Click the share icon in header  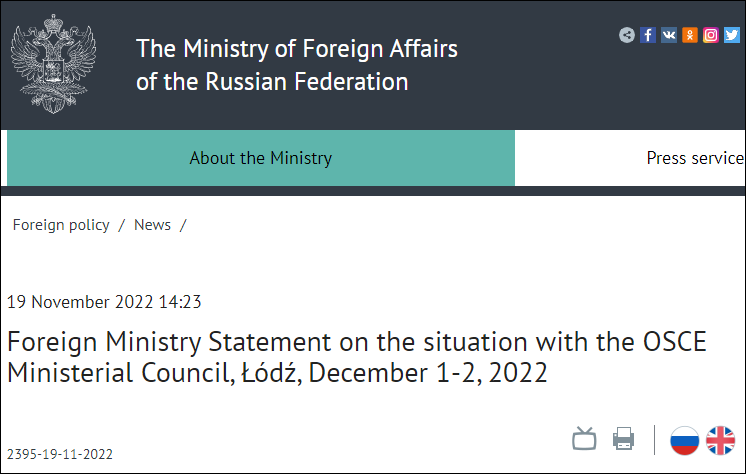coord(627,35)
